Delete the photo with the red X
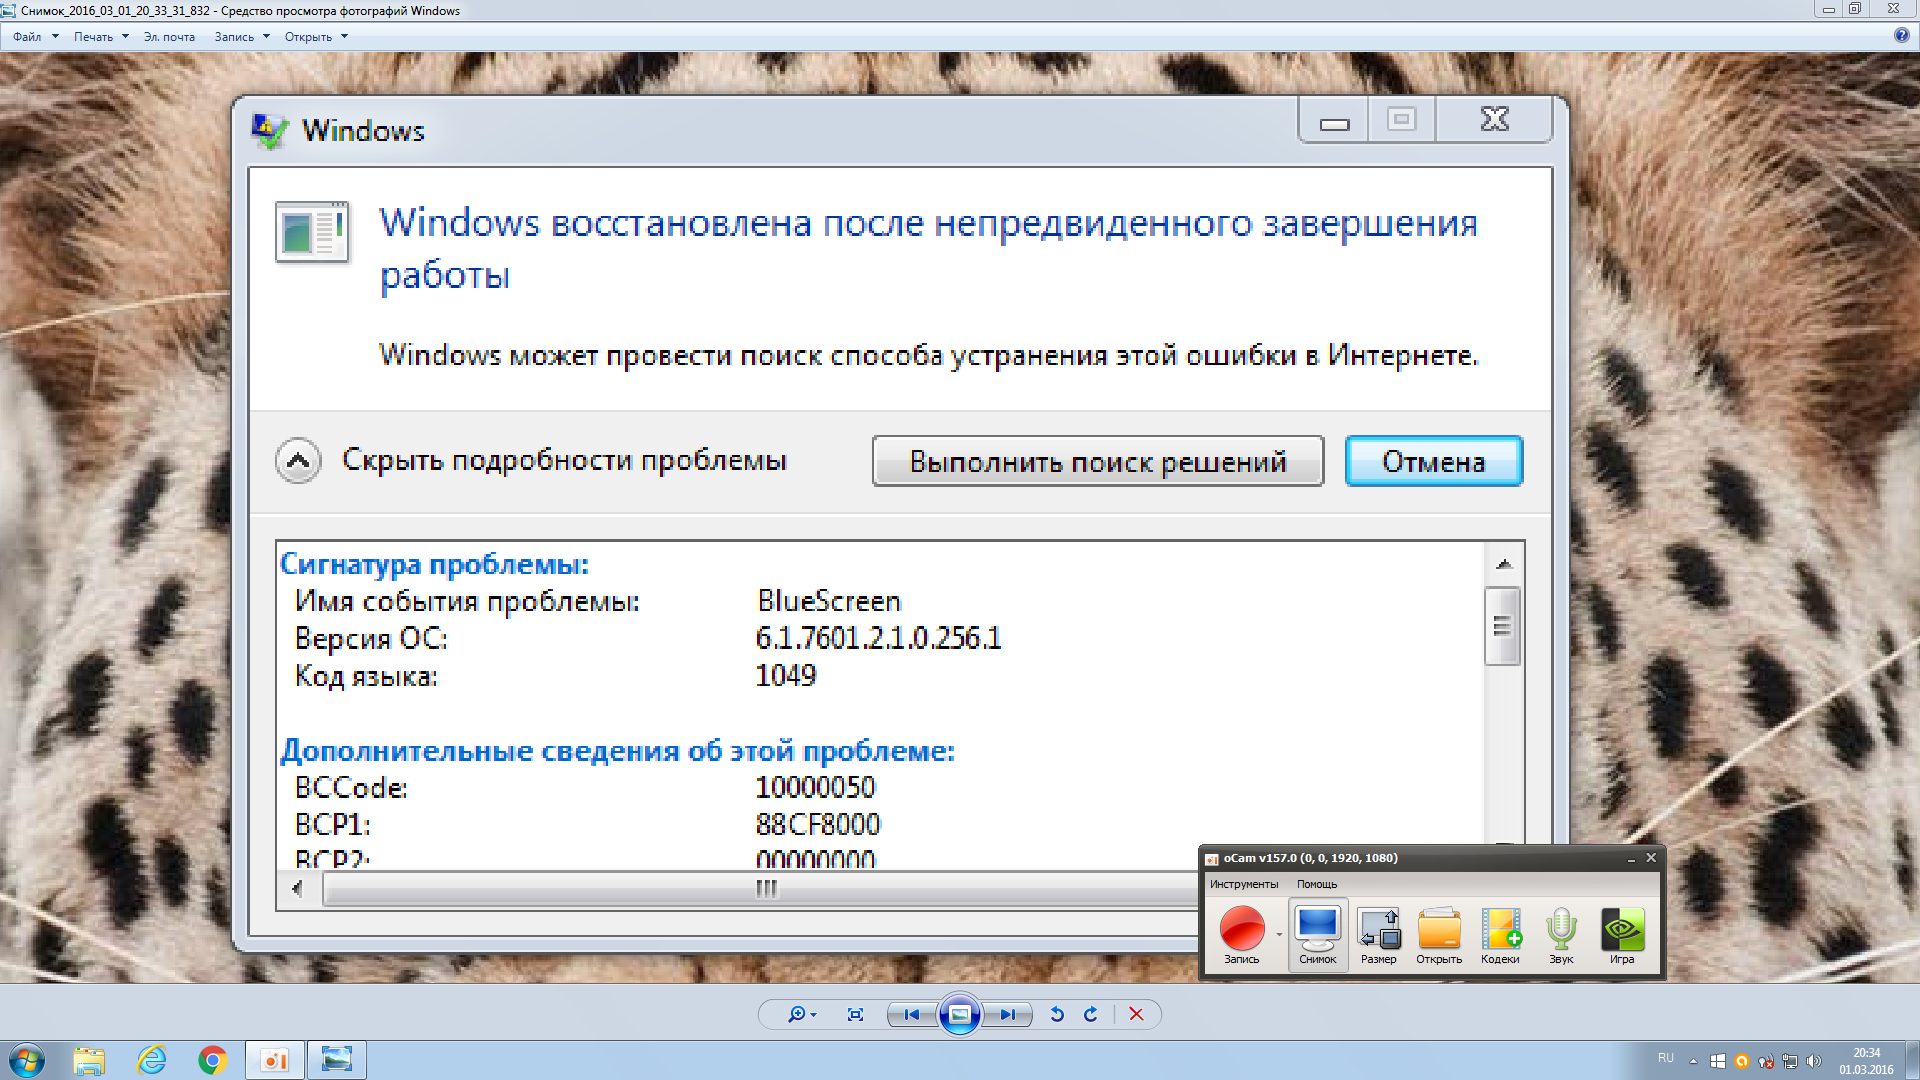This screenshot has height=1080, width=1920. tap(1136, 1014)
